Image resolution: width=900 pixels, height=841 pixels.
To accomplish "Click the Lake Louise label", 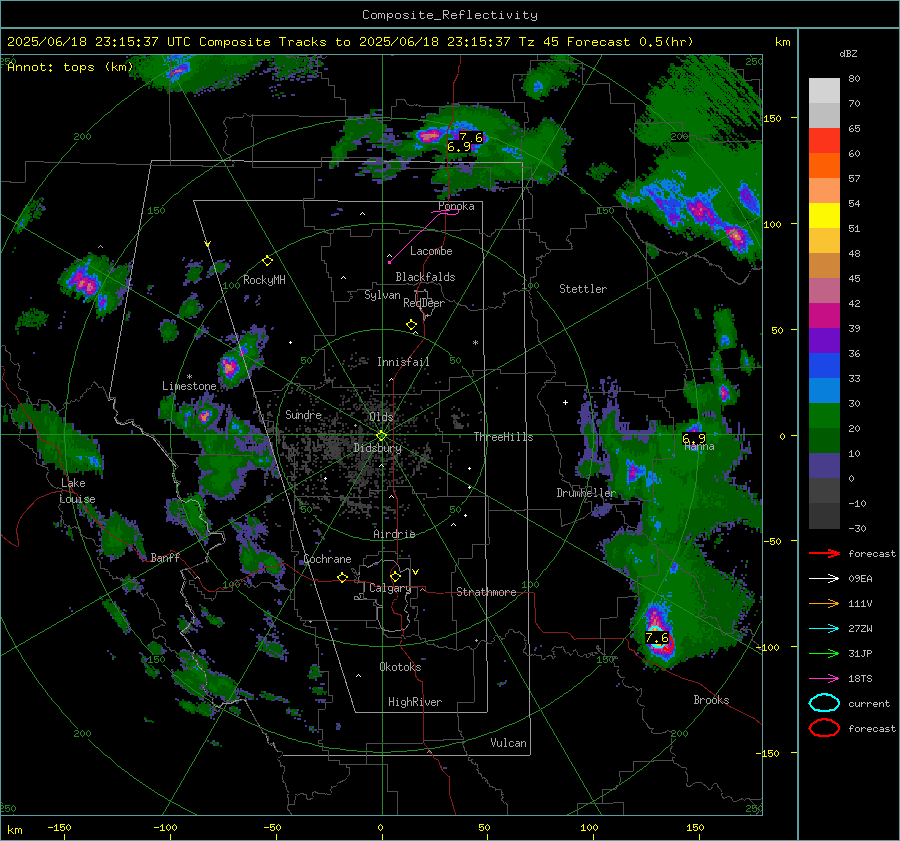I will (x=76, y=491).
